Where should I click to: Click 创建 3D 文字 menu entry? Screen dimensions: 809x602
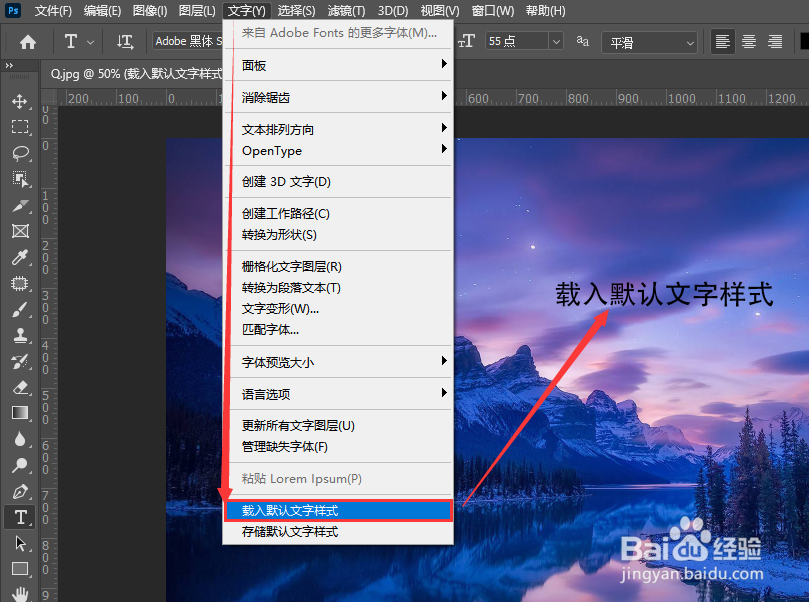(290, 181)
